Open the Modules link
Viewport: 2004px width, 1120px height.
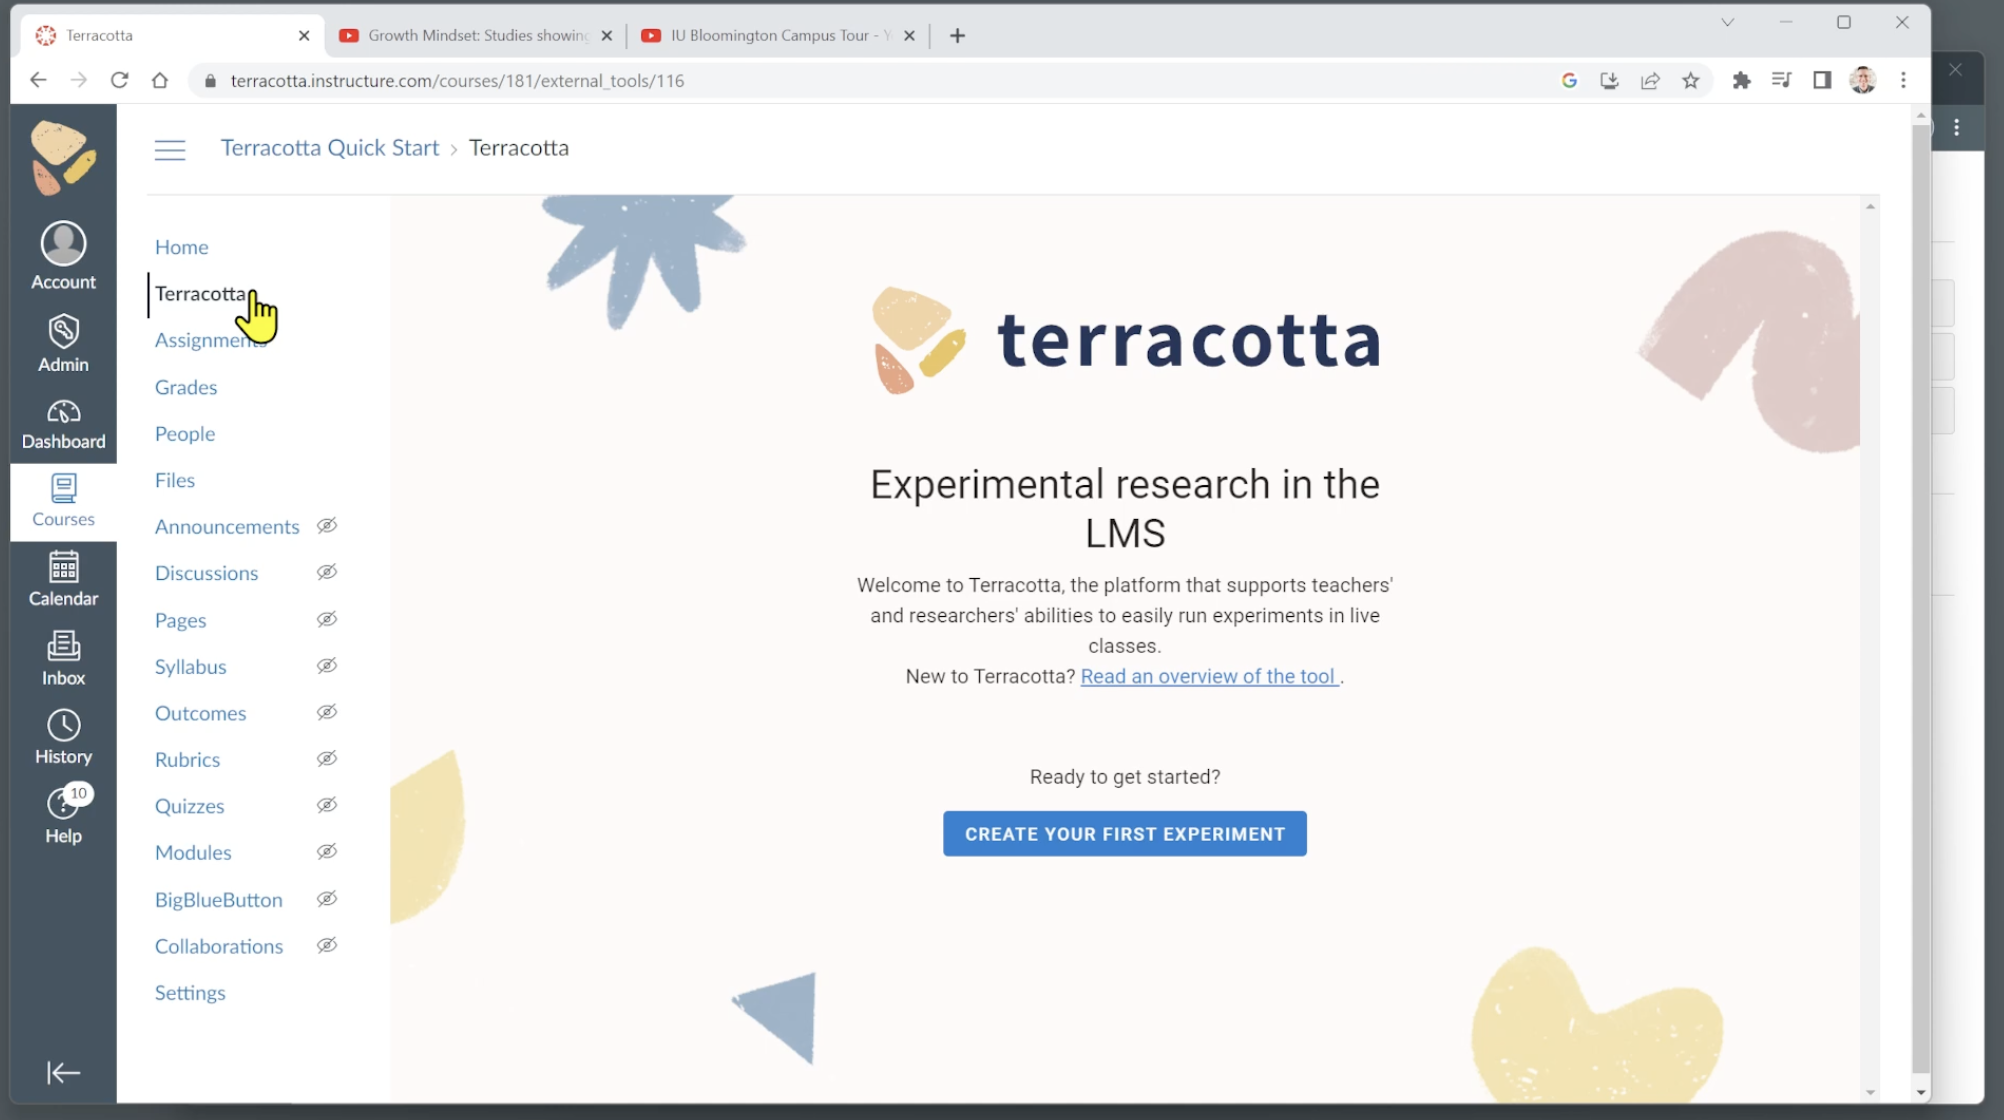[193, 853]
